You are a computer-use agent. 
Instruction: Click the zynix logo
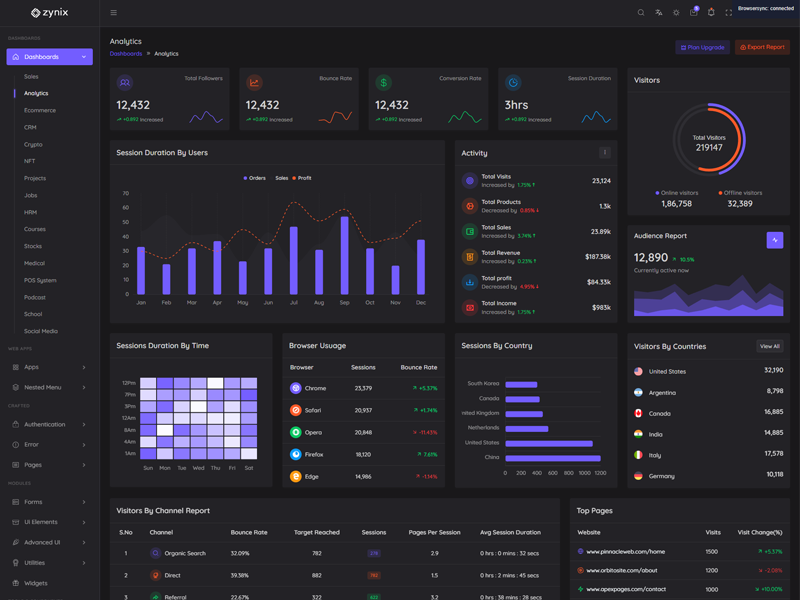(x=49, y=13)
